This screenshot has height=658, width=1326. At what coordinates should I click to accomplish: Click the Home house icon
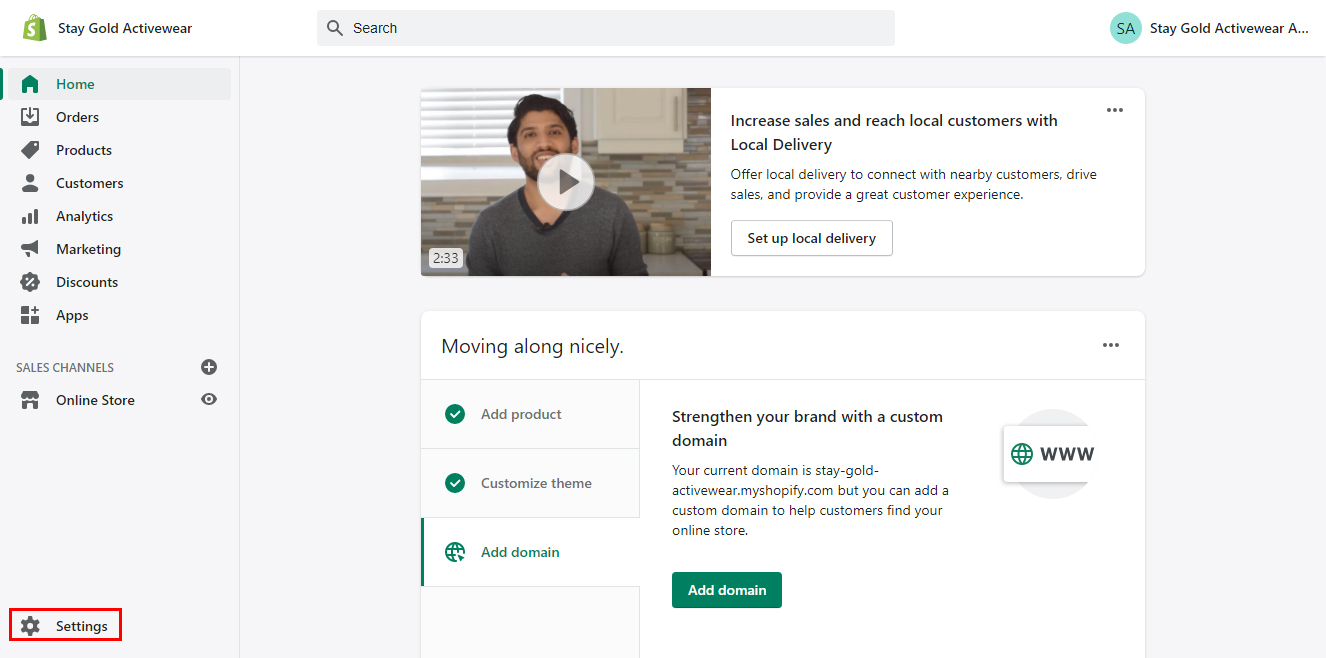click(30, 84)
